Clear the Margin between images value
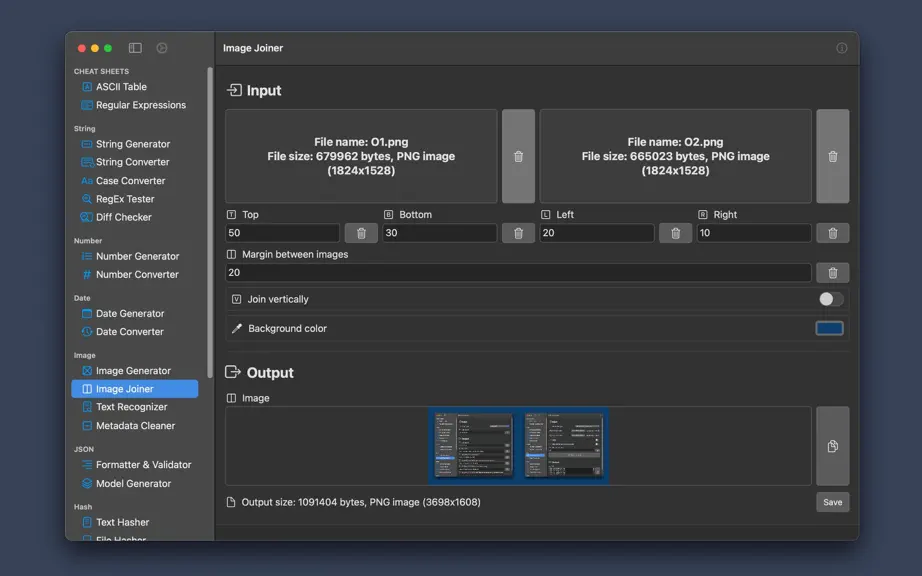The width and height of the screenshot is (922, 576). pos(833,273)
